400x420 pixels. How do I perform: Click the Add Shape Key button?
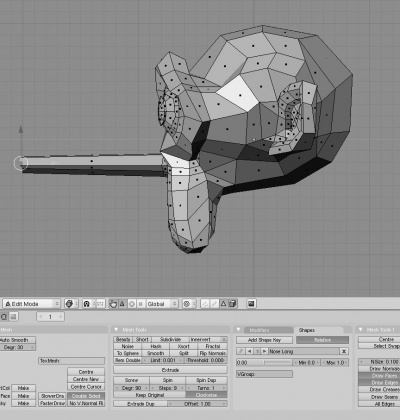coord(264,340)
